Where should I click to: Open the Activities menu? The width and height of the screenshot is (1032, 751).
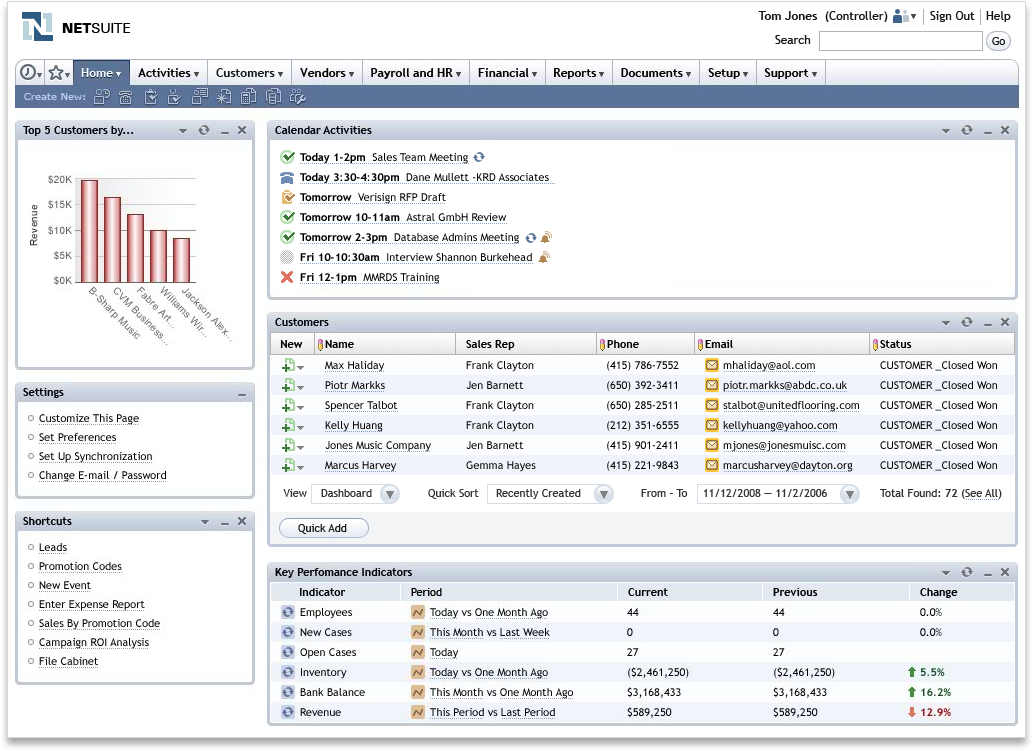[x=168, y=73]
